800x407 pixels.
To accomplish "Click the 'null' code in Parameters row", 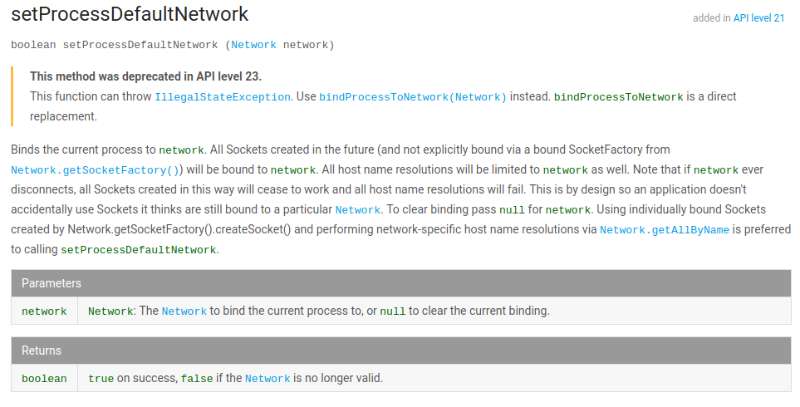I will [393, 312].
